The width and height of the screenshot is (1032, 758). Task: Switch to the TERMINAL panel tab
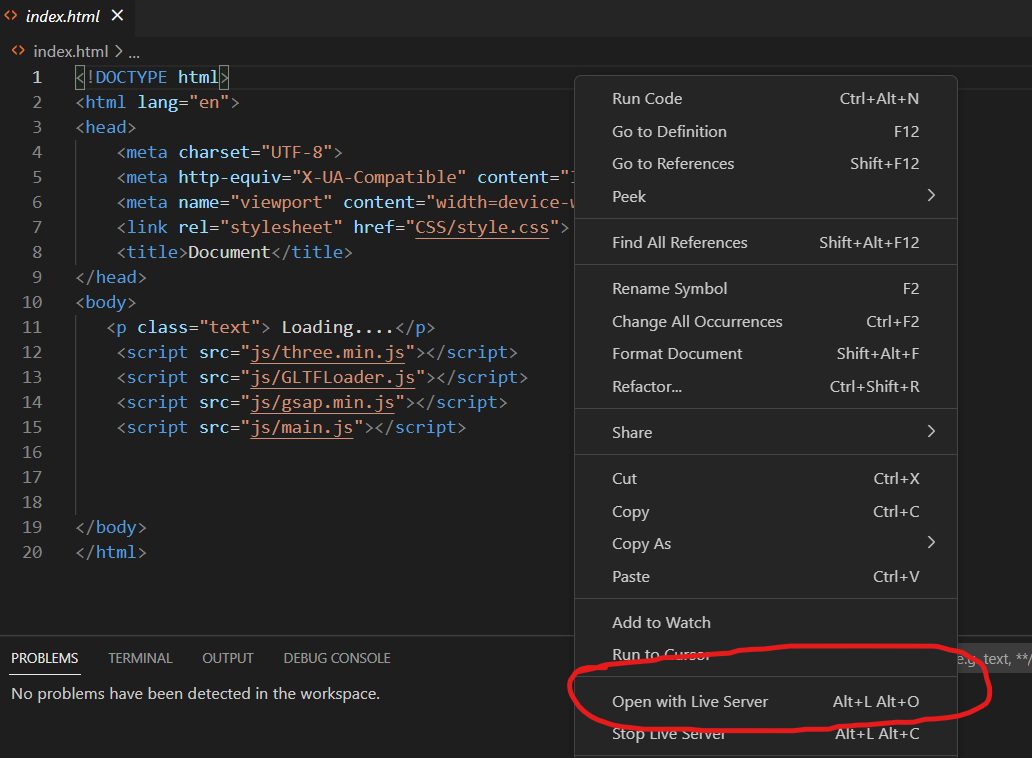pyautogui.click(x=140, y=658)
